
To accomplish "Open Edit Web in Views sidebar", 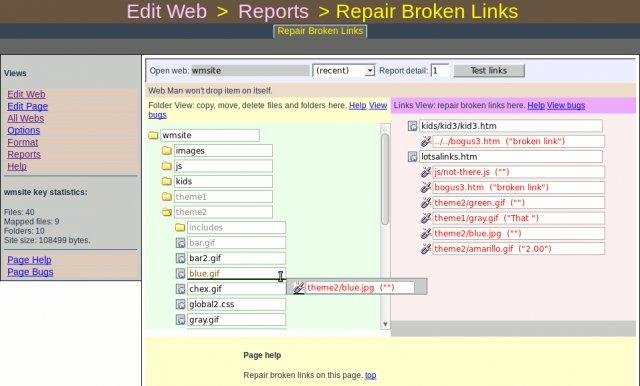I will pyautogui.click(x=26, y=94).
